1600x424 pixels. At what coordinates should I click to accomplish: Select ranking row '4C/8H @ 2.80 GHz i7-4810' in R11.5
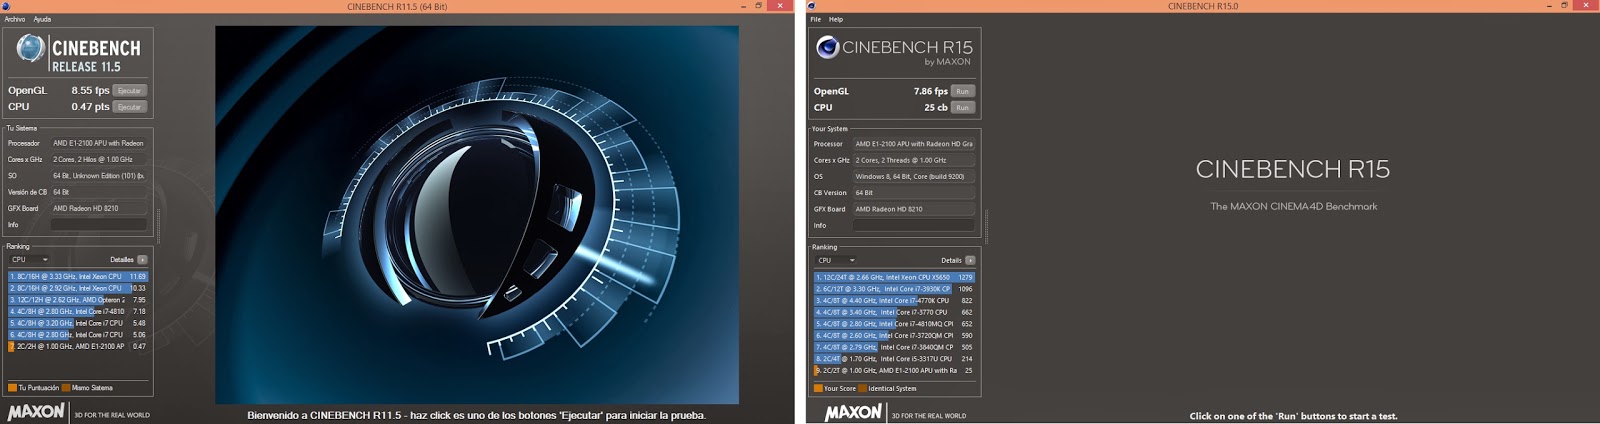(78, 311)
